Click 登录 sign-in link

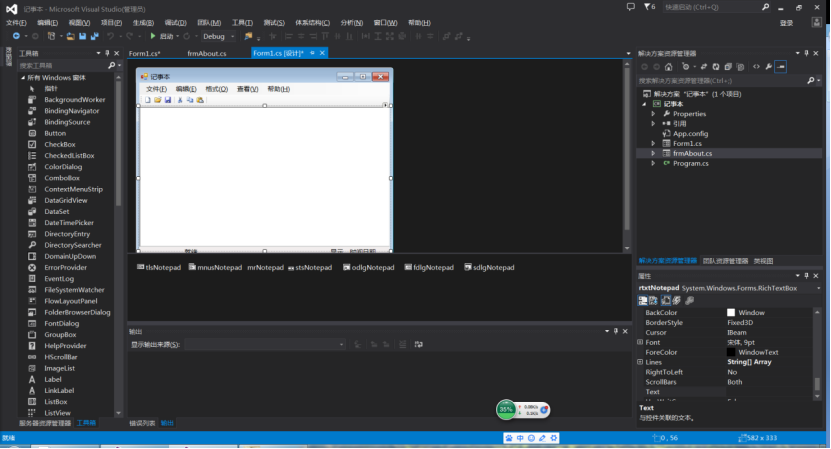click(786, 23)
